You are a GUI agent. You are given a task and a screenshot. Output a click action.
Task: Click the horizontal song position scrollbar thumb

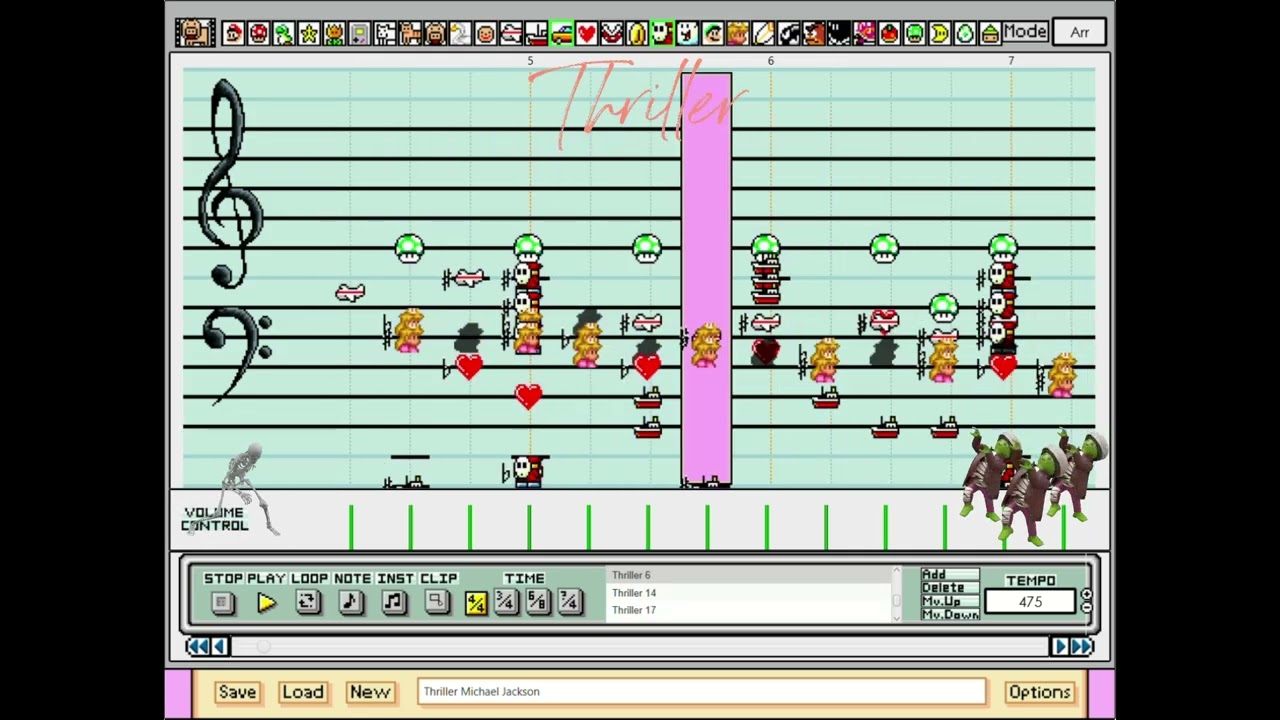point(264,647)
